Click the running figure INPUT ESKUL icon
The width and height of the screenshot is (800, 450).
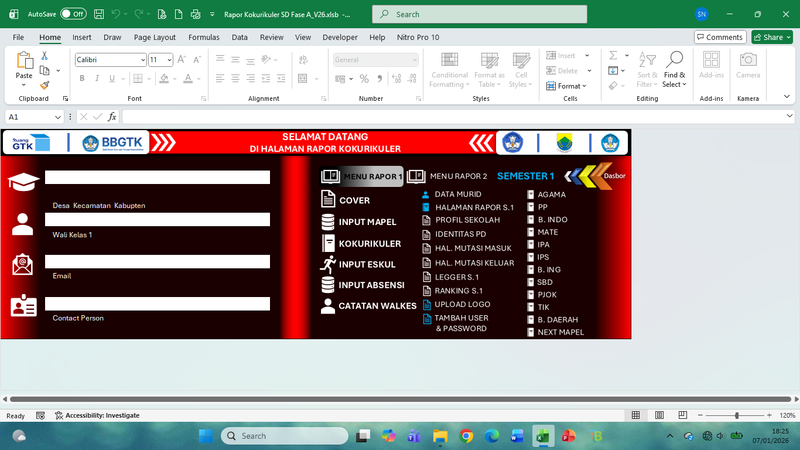[328, 264]
